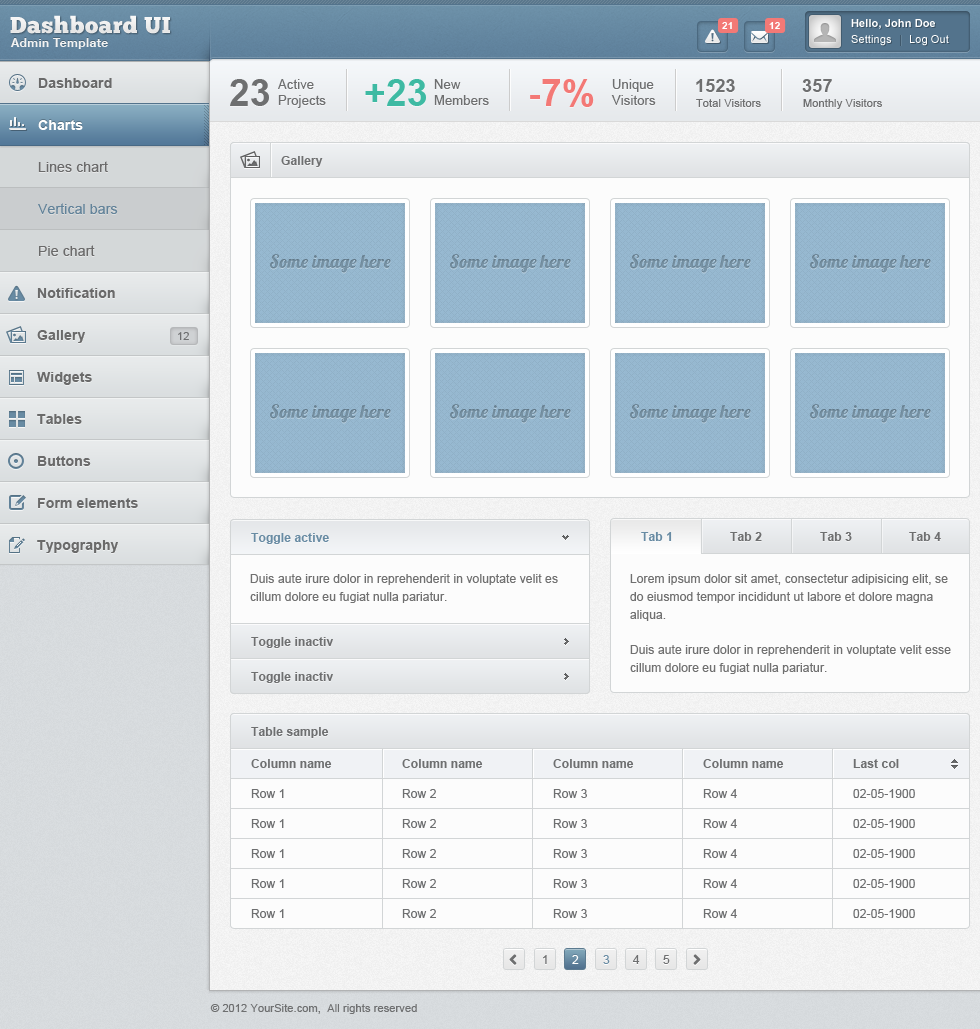The image size is (980, 1029).
Task: Click the Tables grid icon in sidebar
Action: tap(17, 419)
